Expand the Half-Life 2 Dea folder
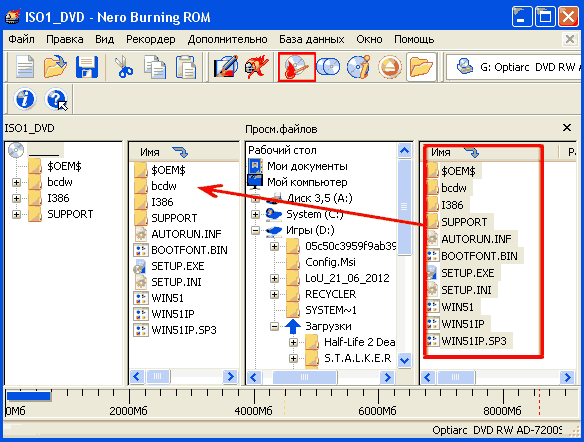Screen dimensions: 584x442 (293, 343)
